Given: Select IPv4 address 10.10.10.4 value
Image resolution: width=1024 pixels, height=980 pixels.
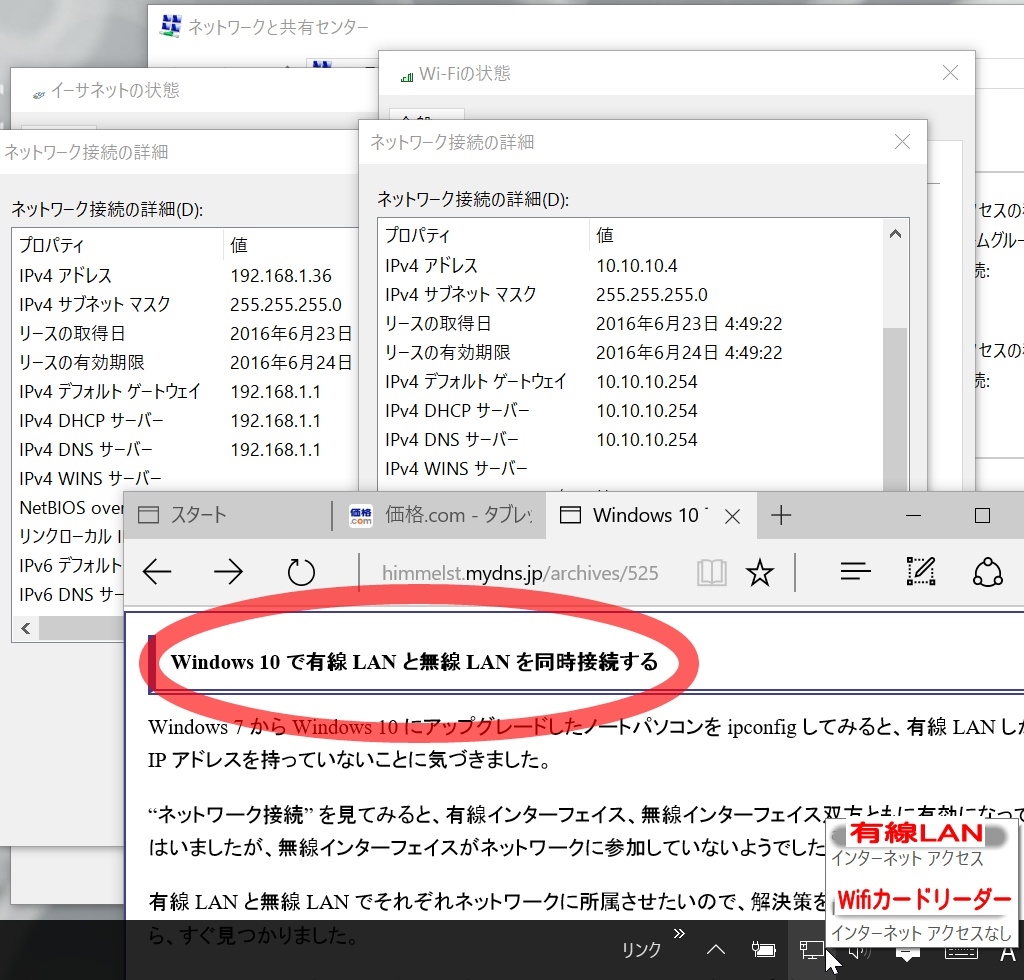Looking at the screenshot, I should coord(637,266).
